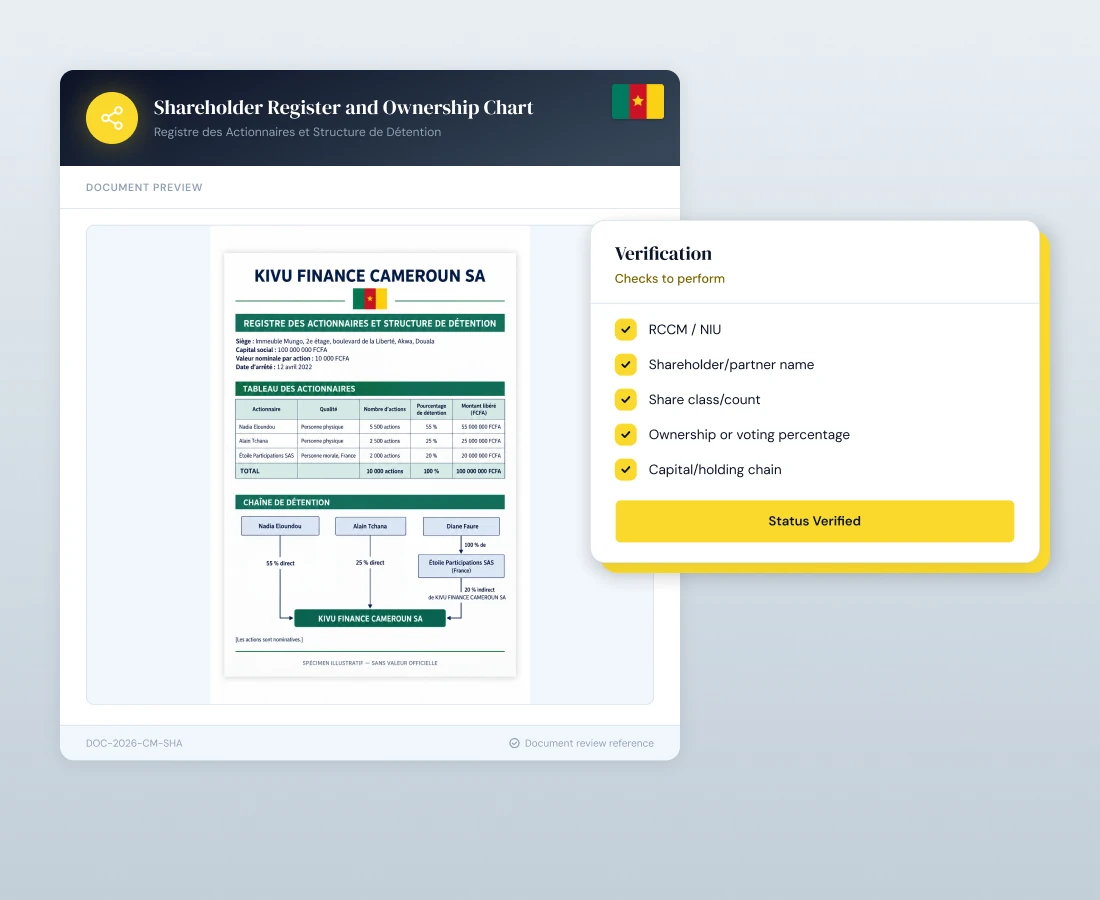
Task: Click the yellow share icon in header
Action: 112,118
